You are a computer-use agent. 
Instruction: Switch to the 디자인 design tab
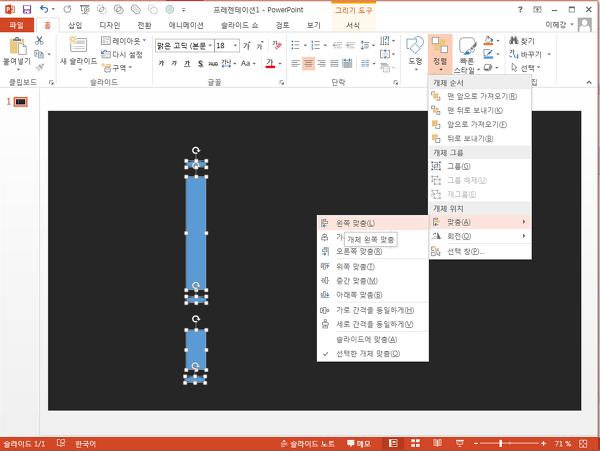point(110,25)
